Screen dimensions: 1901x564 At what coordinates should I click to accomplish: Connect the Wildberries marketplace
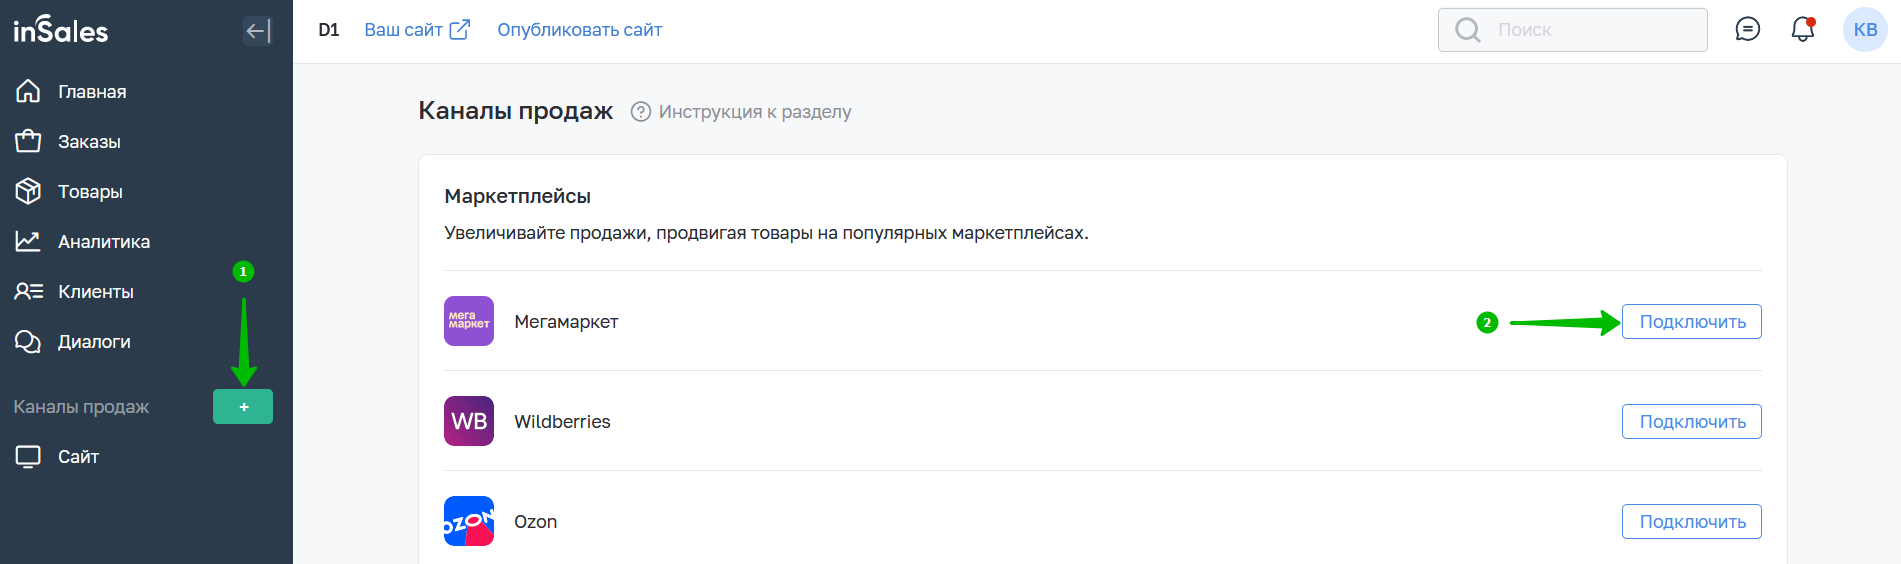[x=1691, y=422]
